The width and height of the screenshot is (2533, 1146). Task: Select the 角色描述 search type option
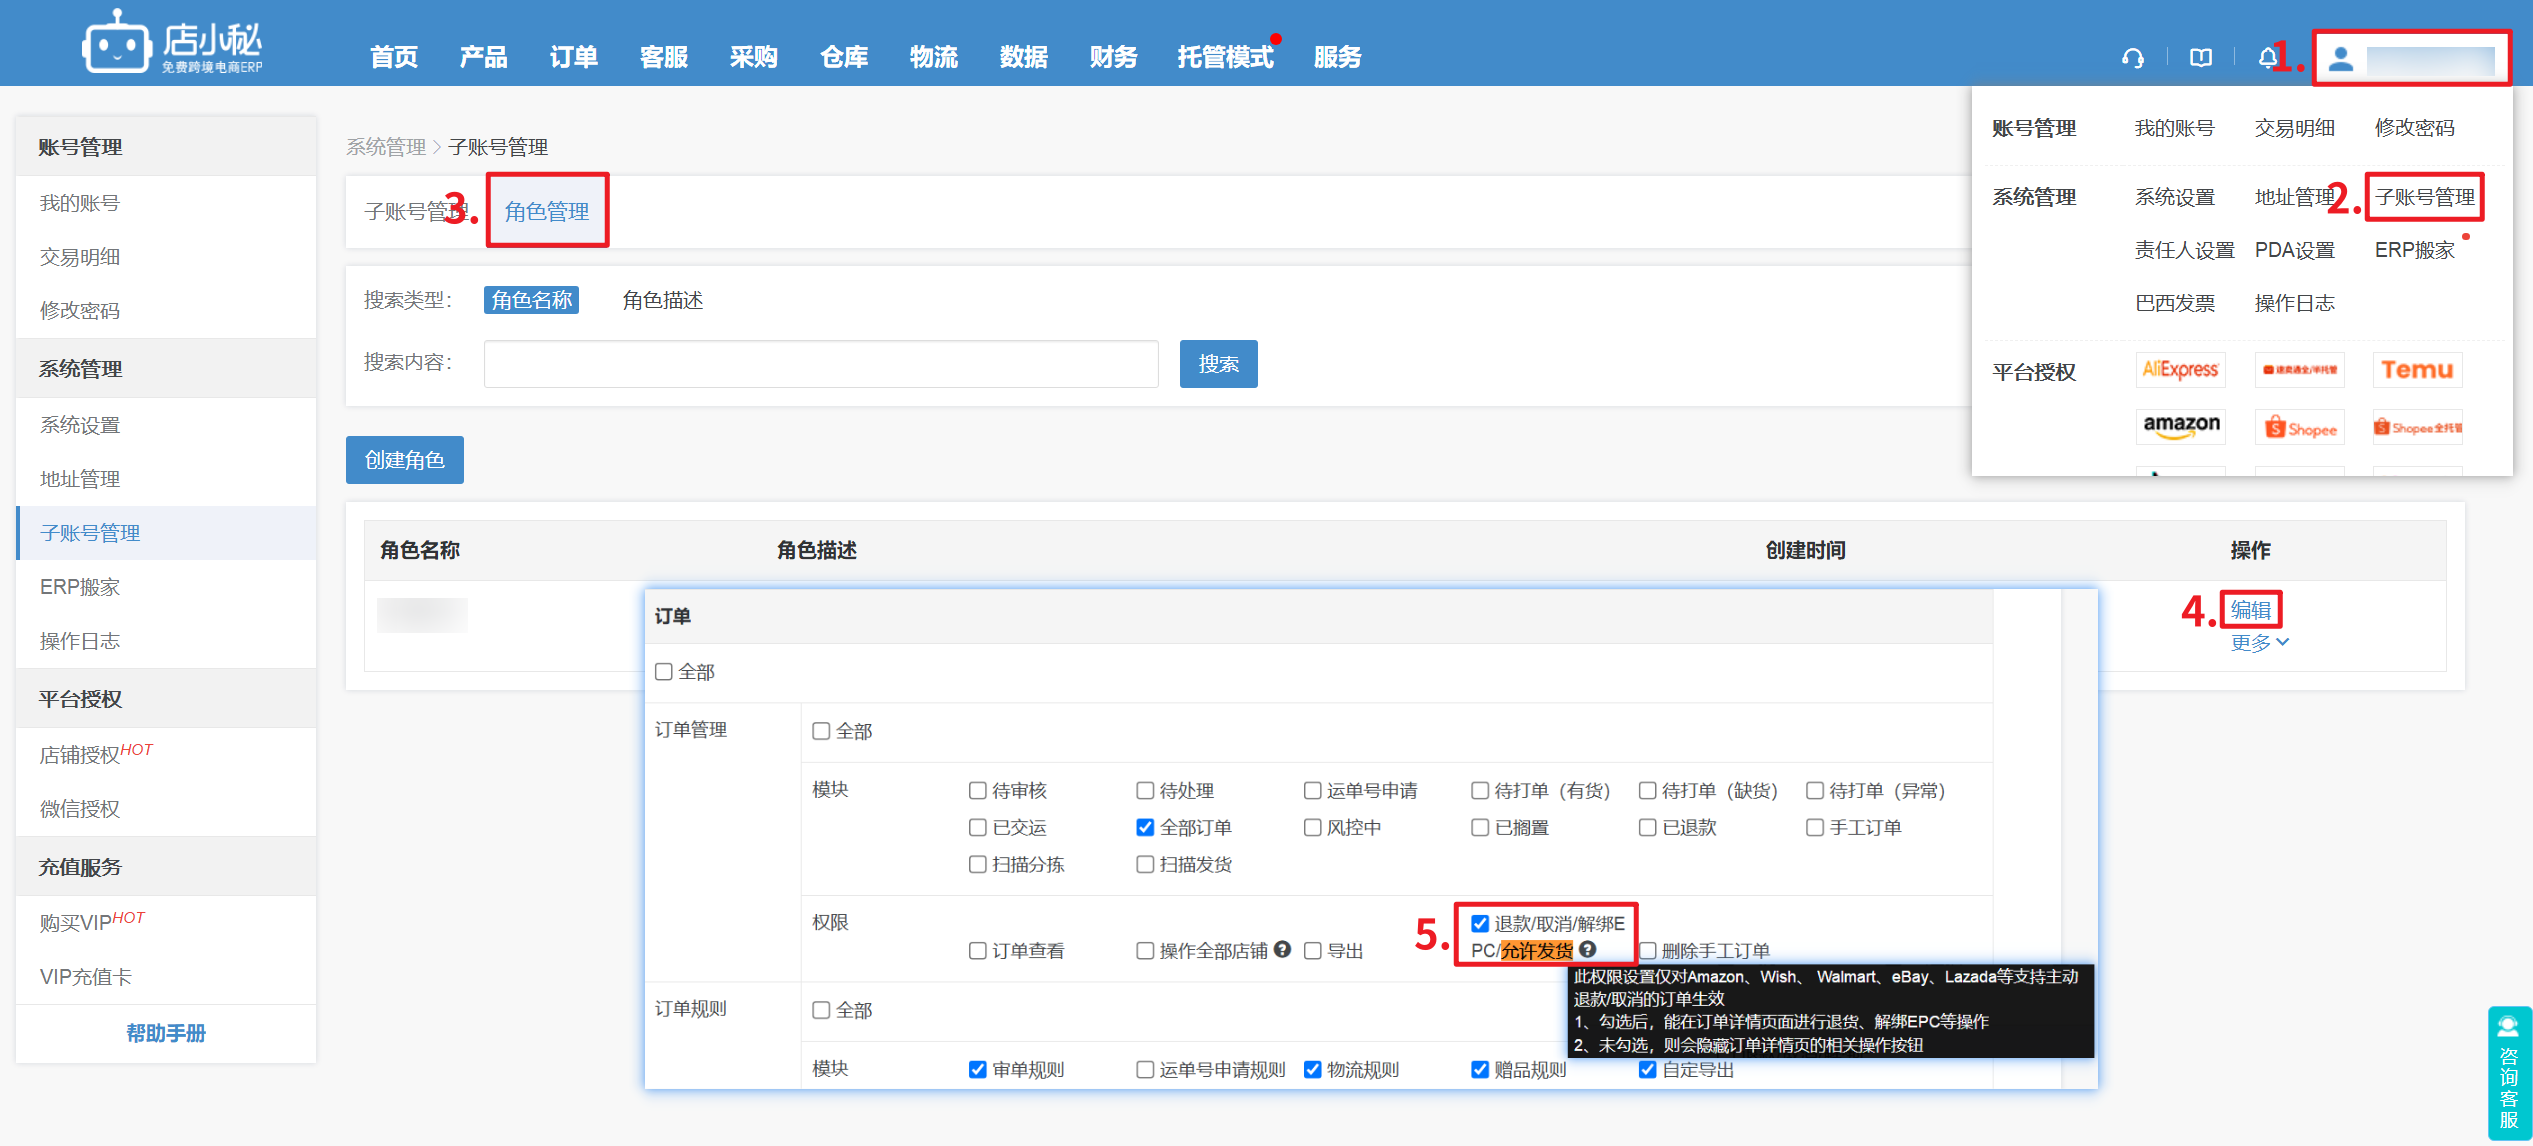tap(662, 300)
